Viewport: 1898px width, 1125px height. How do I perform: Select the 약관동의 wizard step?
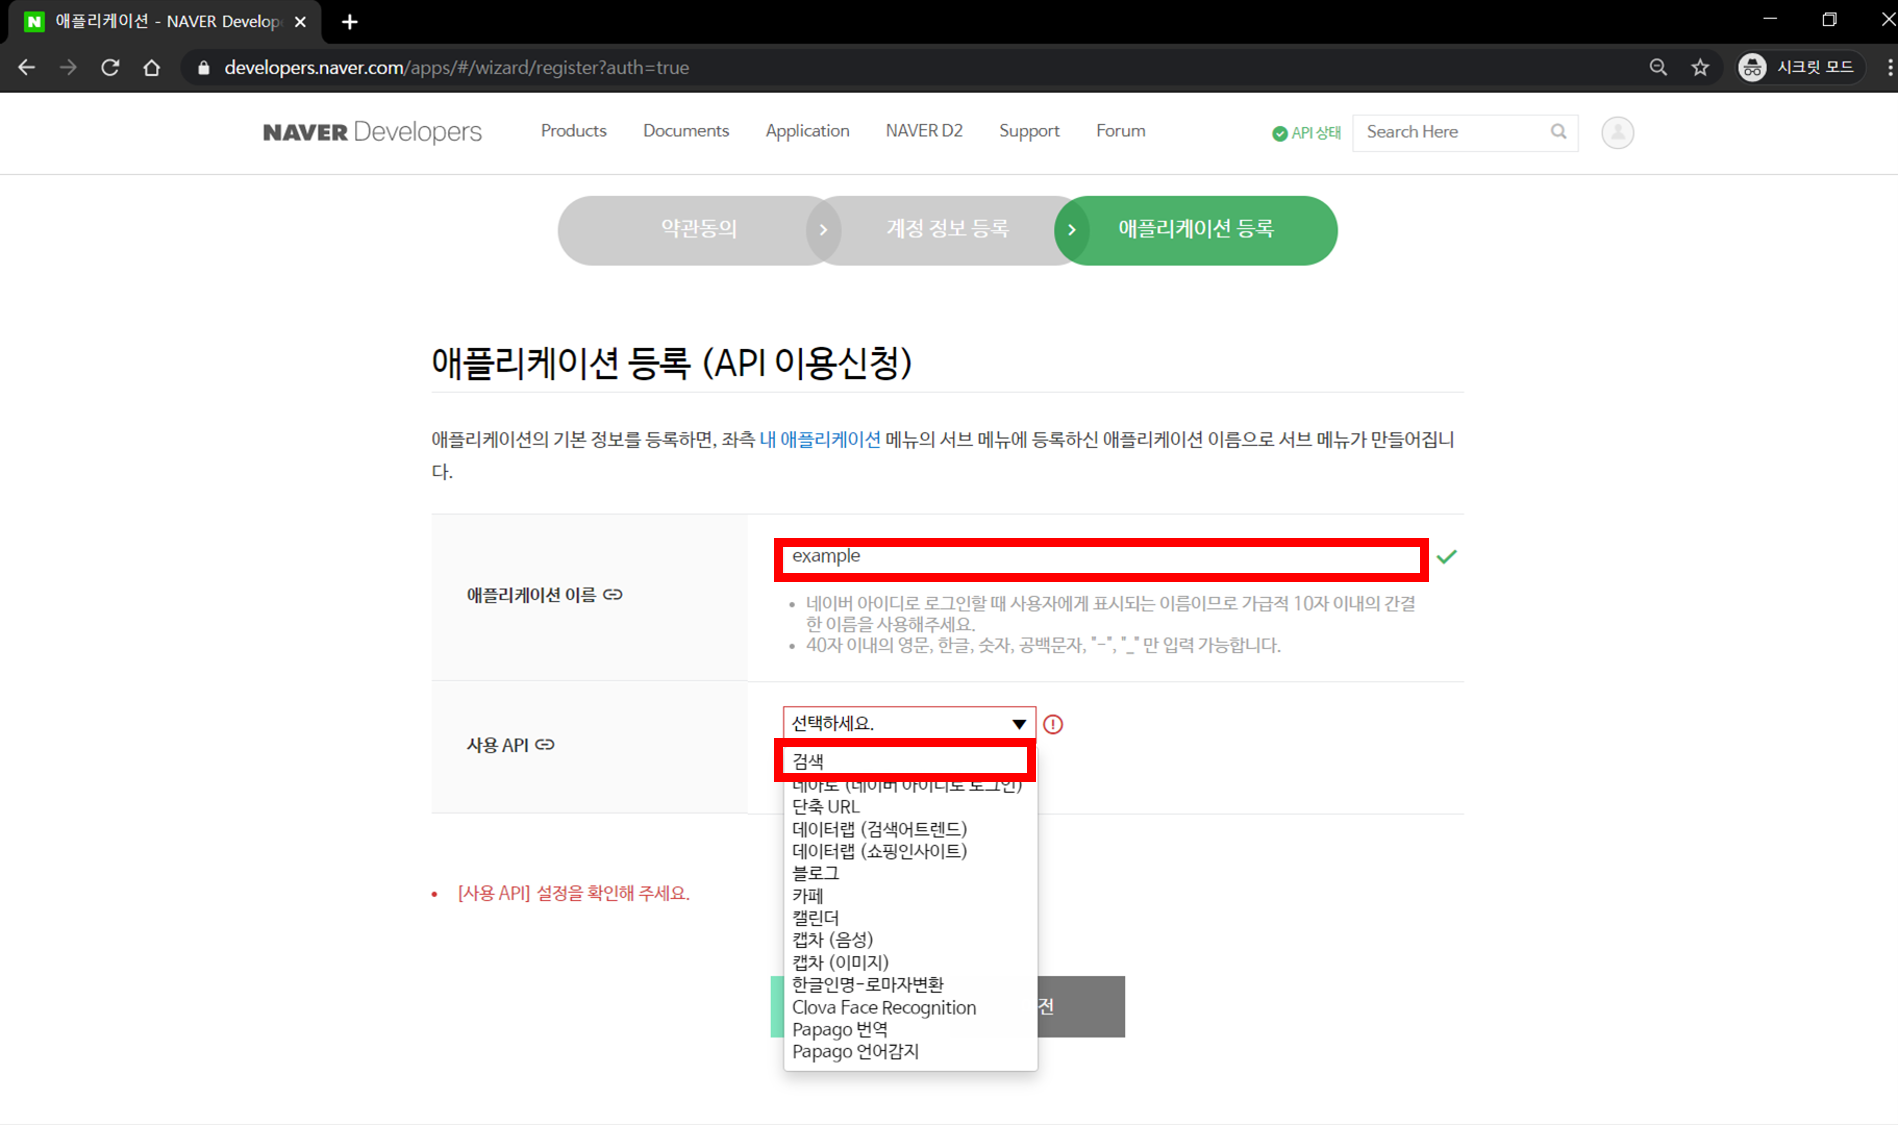[698, 229]
